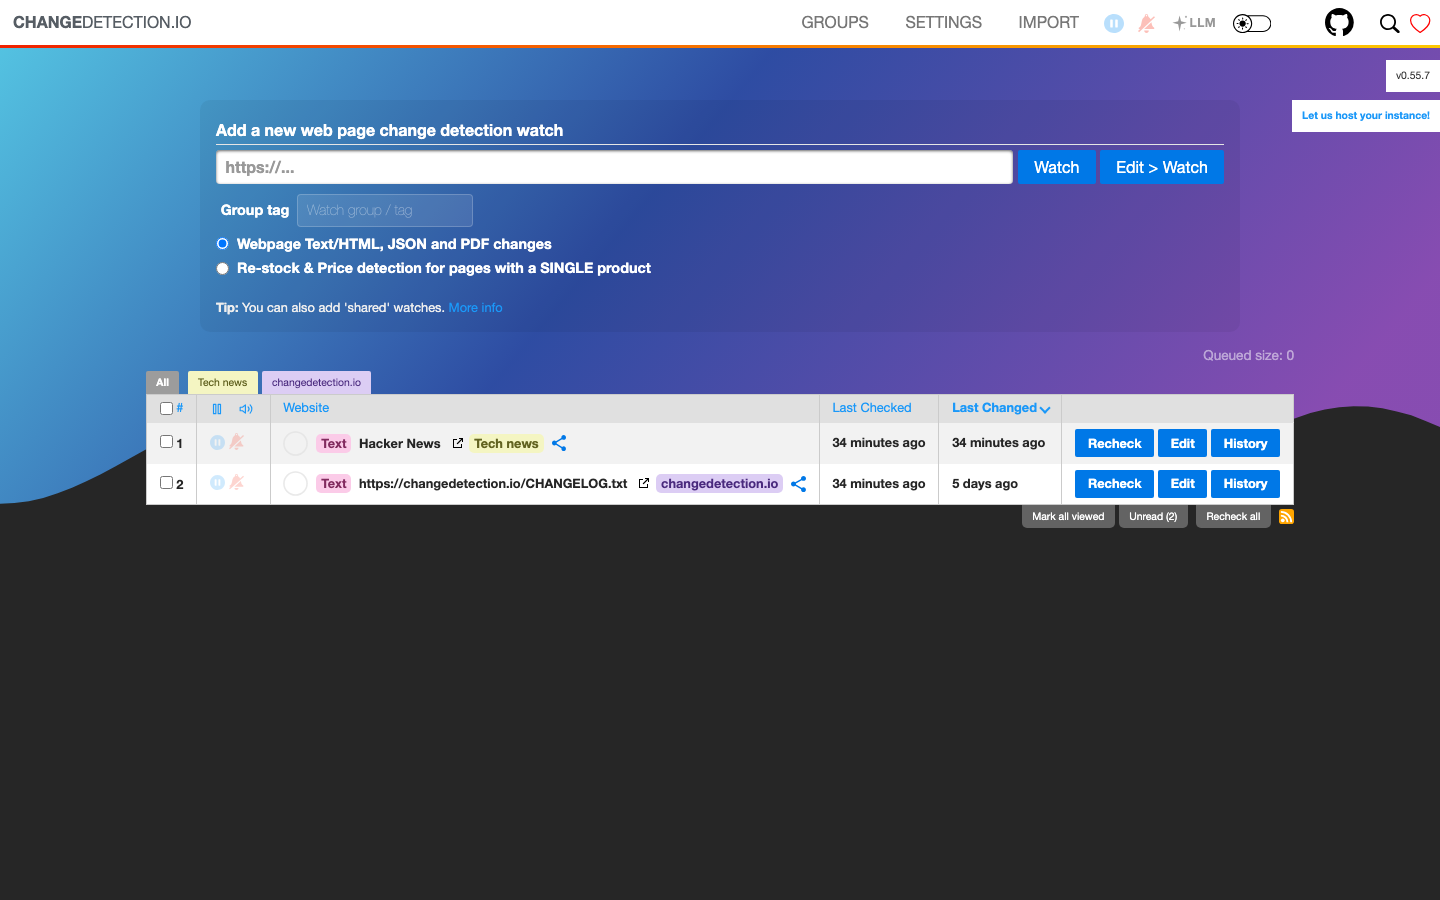Click changedetection.io tag on row 2

click(x=719, y=483)
